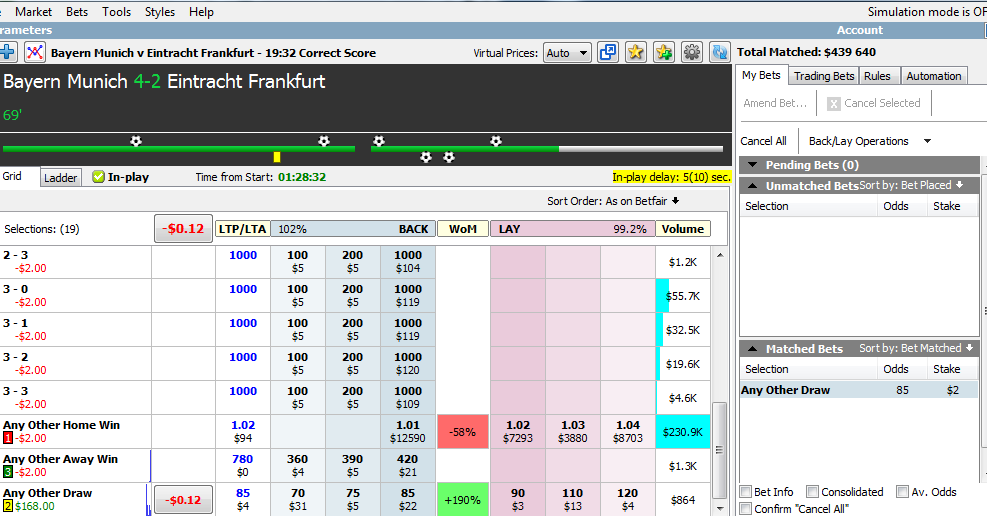Screen dimensions: 987x516
Task: Enable the Consolidated checkbox
Action: tap(813, 491)
